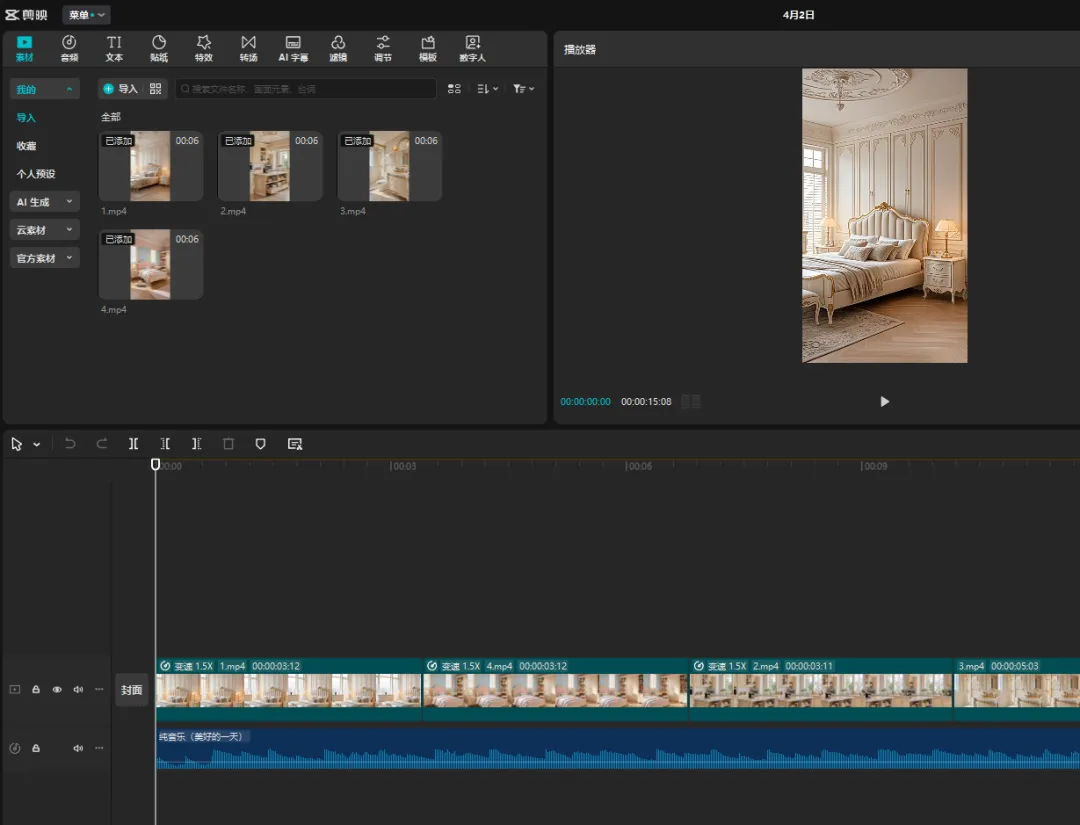The image size is (1080, 825).
Task: Switch to the 音频 tab
Action: pyautogui.click(x=69, y=48)
